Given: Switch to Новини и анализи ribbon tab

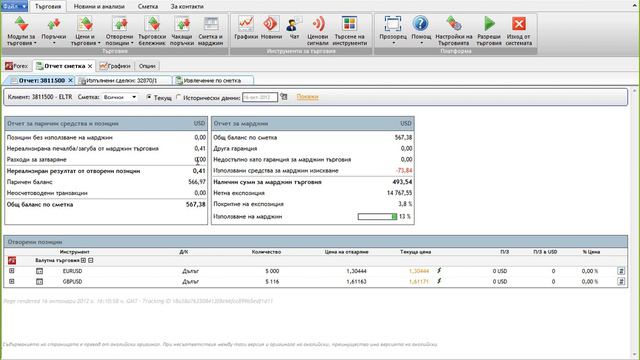Looking at the screenshot, I should coord(99,7).
